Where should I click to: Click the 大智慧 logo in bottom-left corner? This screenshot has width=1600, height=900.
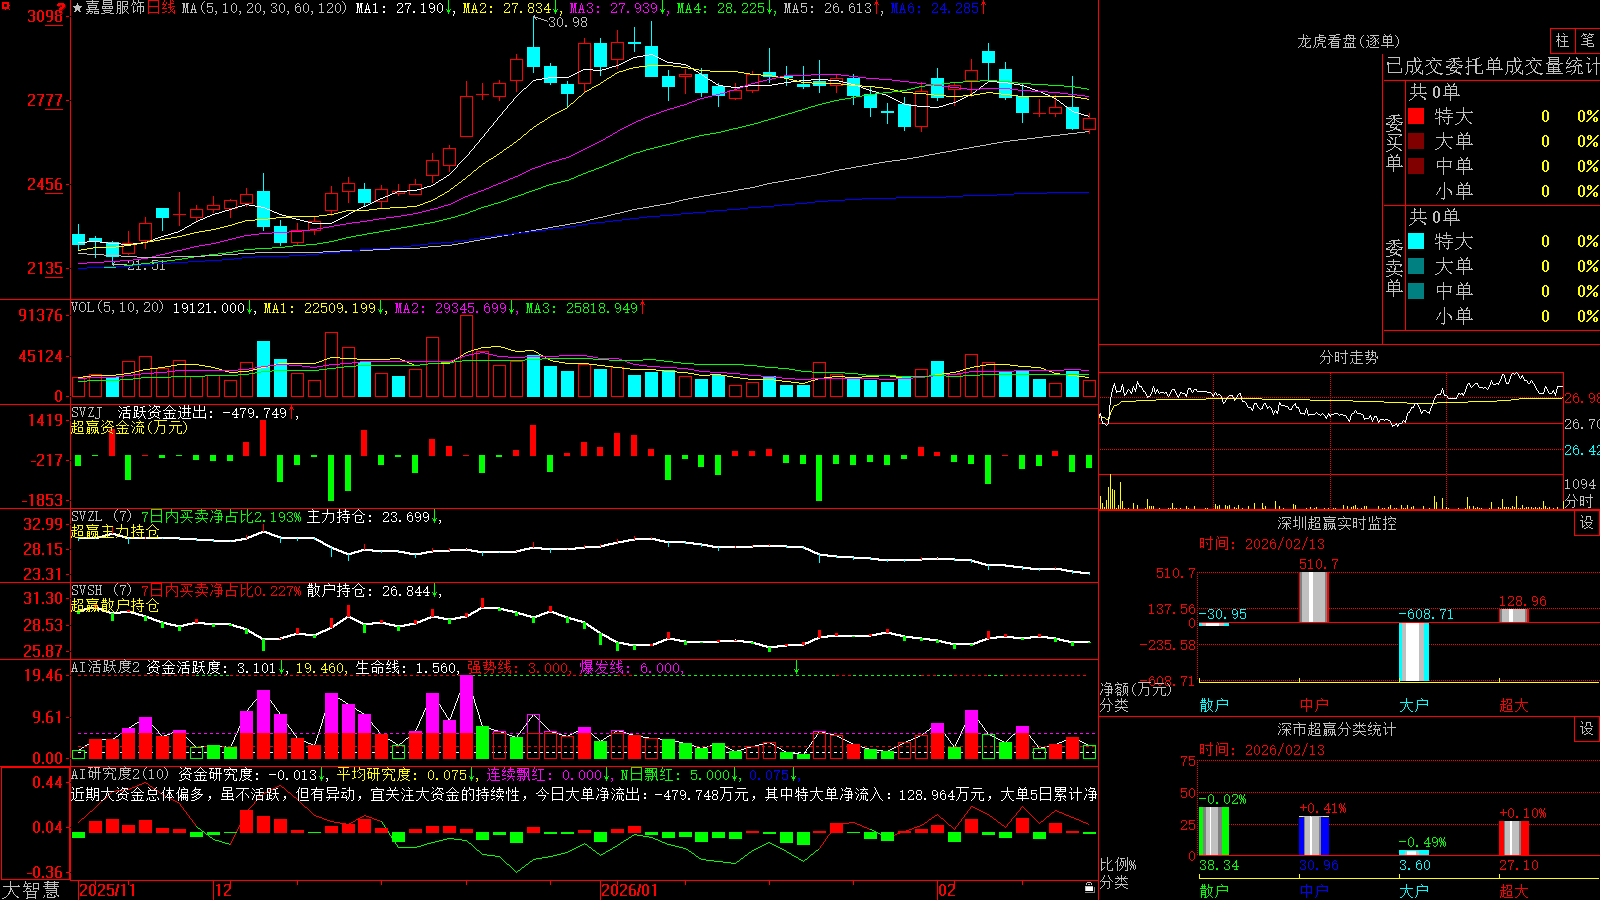tap(31, 890)
